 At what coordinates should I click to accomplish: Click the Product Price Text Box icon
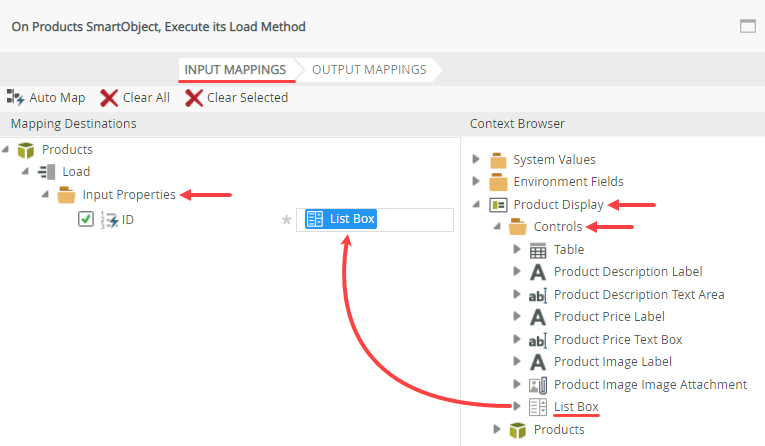(x=538, y=340)
